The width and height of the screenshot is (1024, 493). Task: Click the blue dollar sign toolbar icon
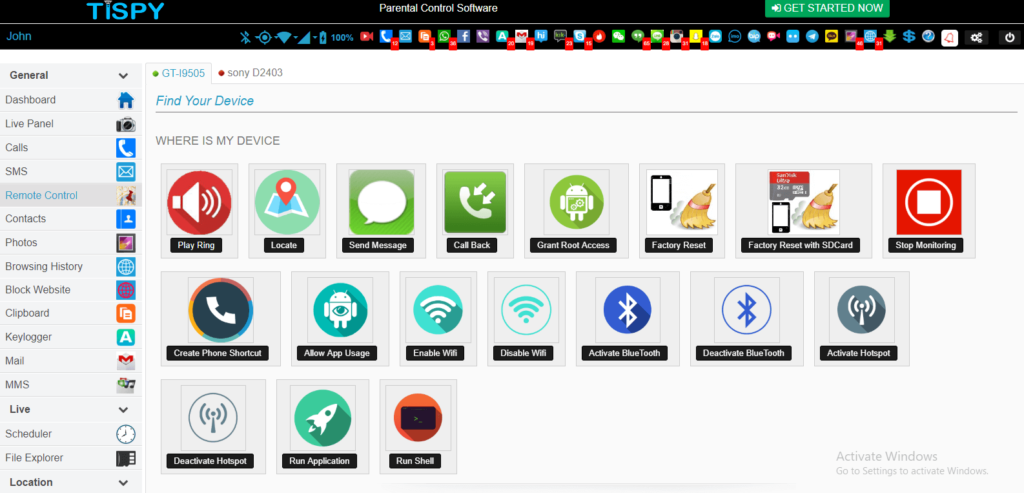[x=909, y=37]
